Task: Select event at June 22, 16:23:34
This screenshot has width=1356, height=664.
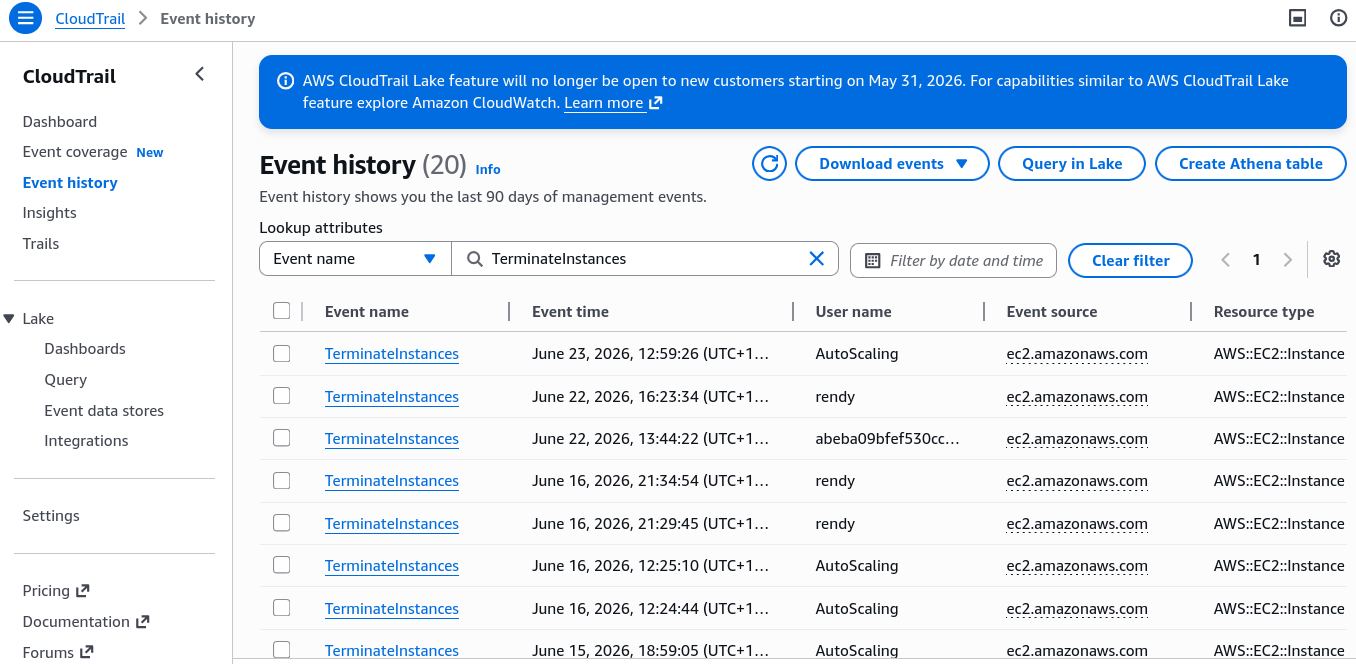Action: pyautogui.click(x=281, y=396)
